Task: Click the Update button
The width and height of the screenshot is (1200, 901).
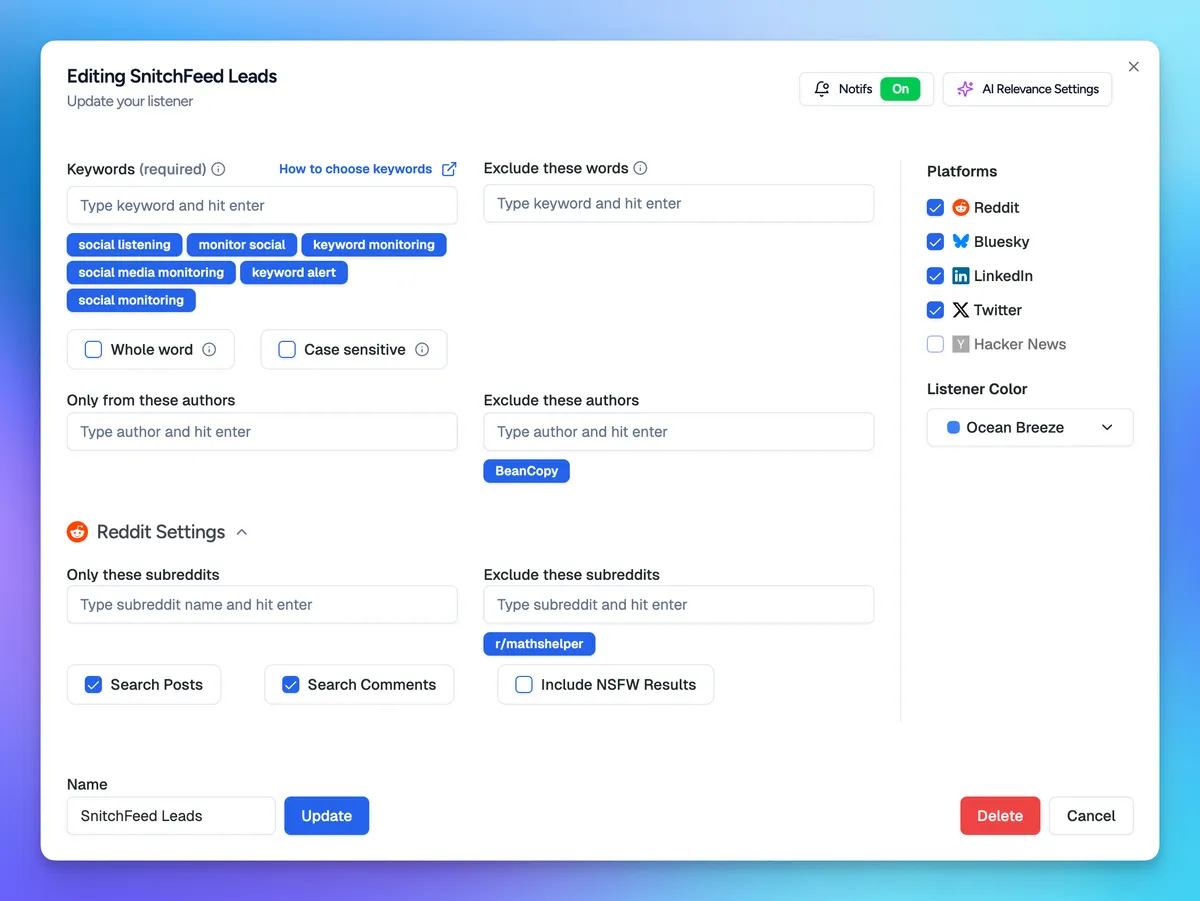Action: click(x=326, y=816)
